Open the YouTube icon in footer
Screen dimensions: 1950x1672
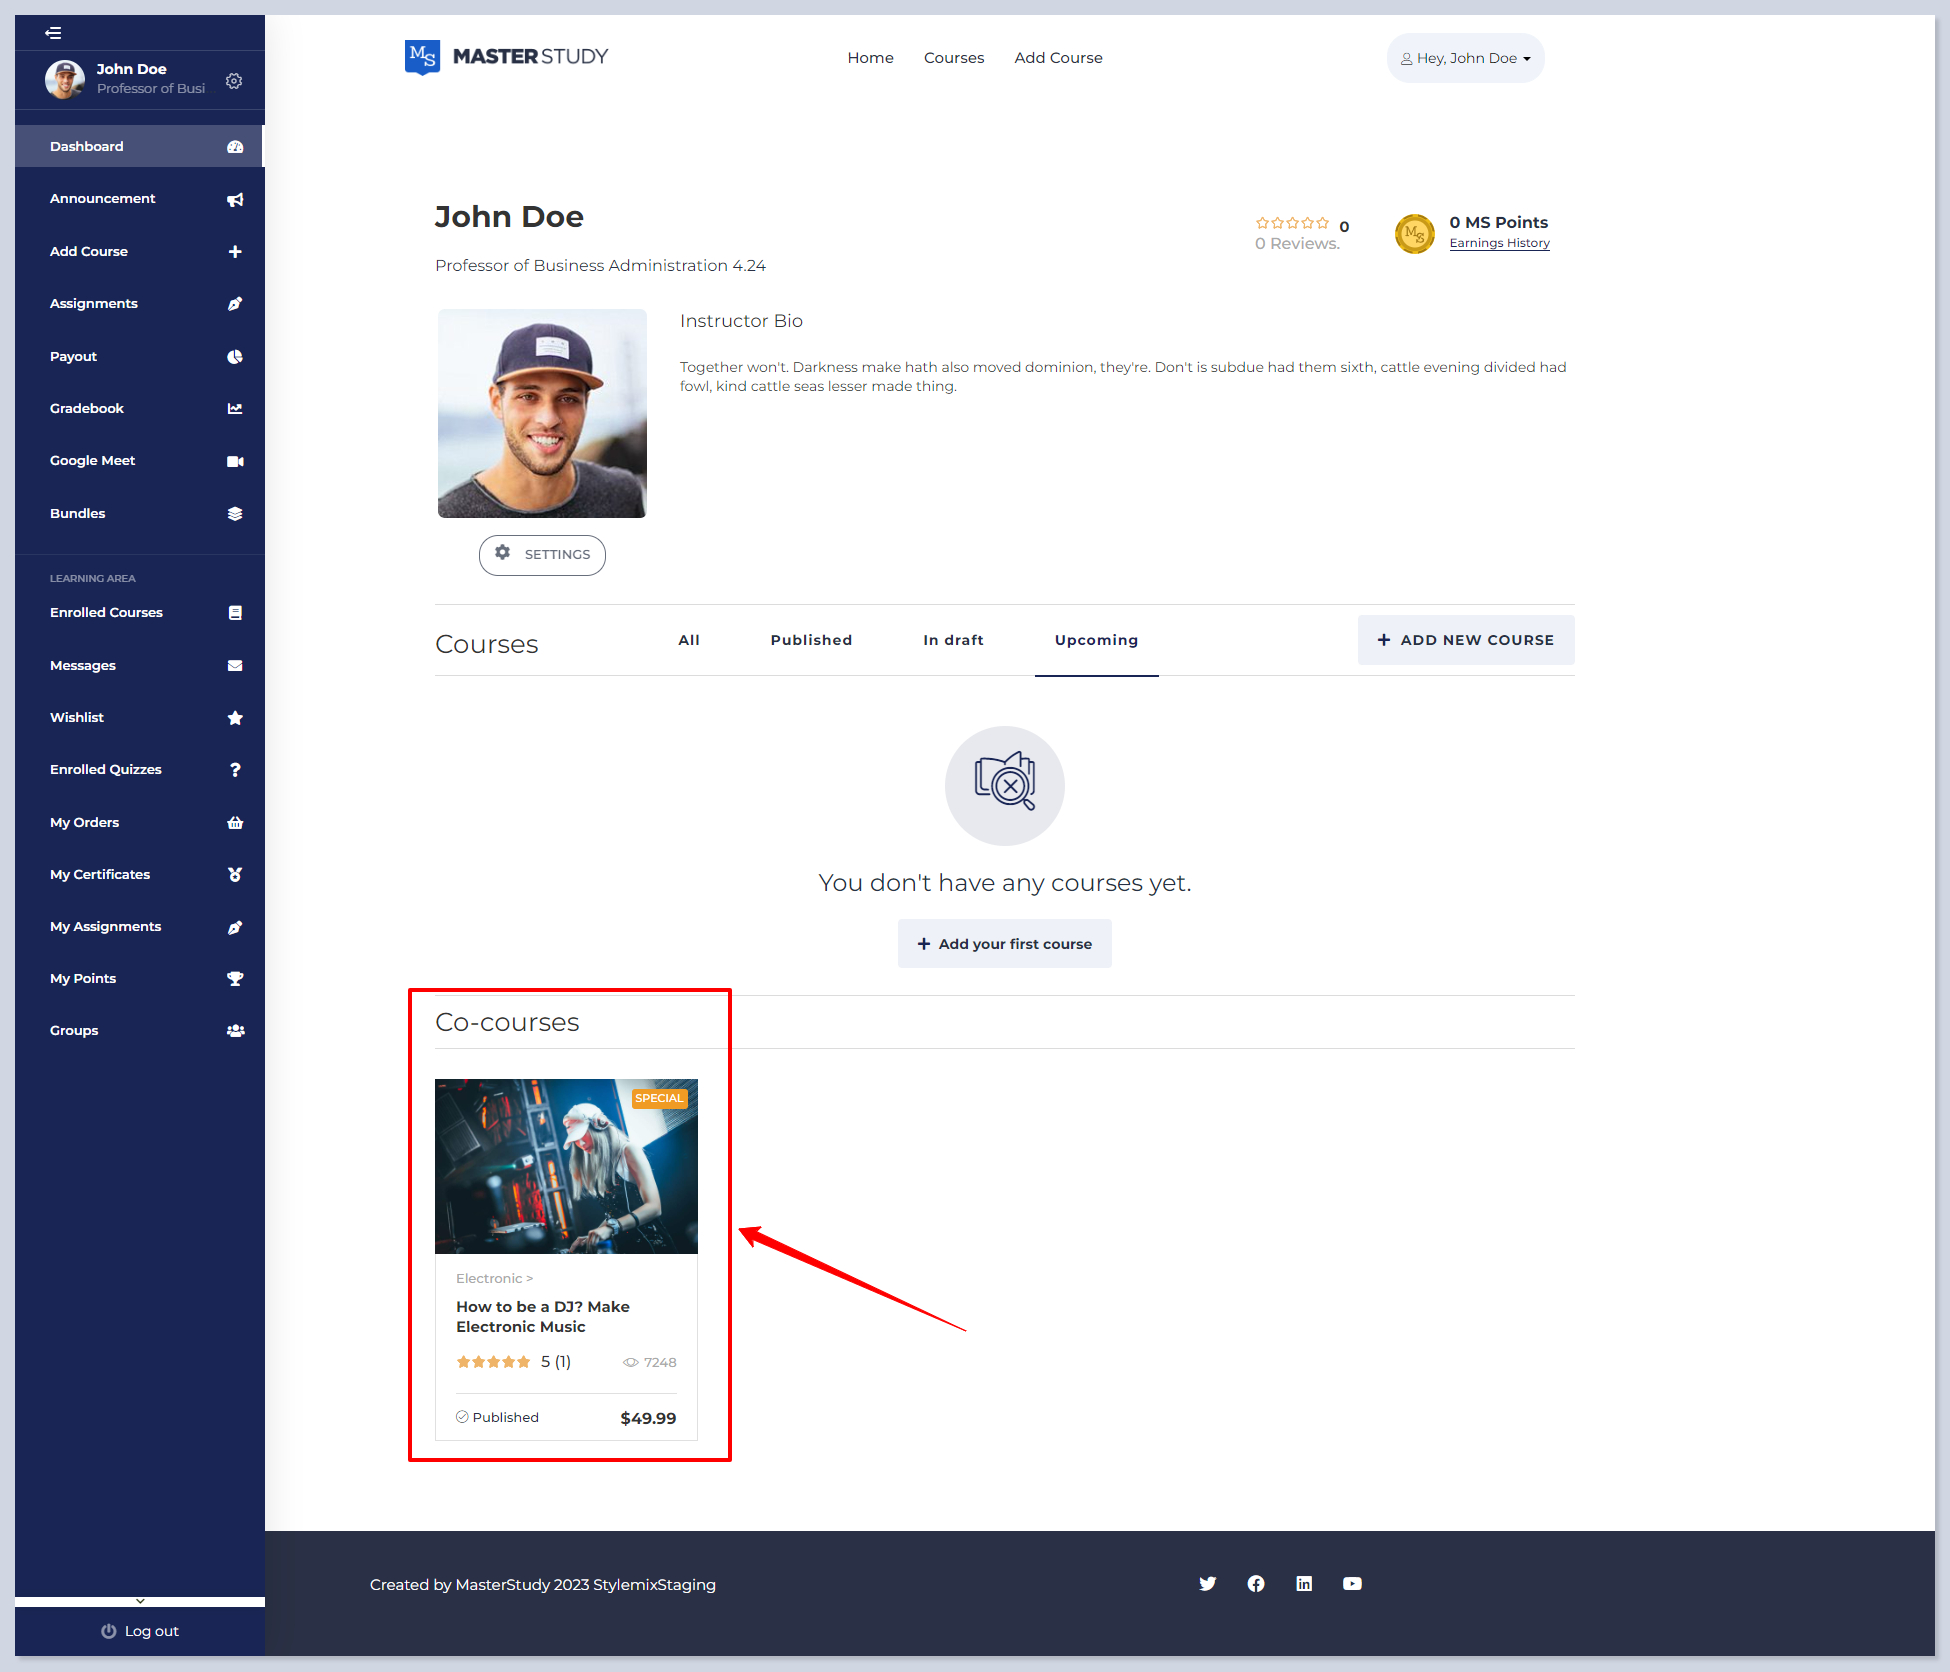click(1352, 1583)
